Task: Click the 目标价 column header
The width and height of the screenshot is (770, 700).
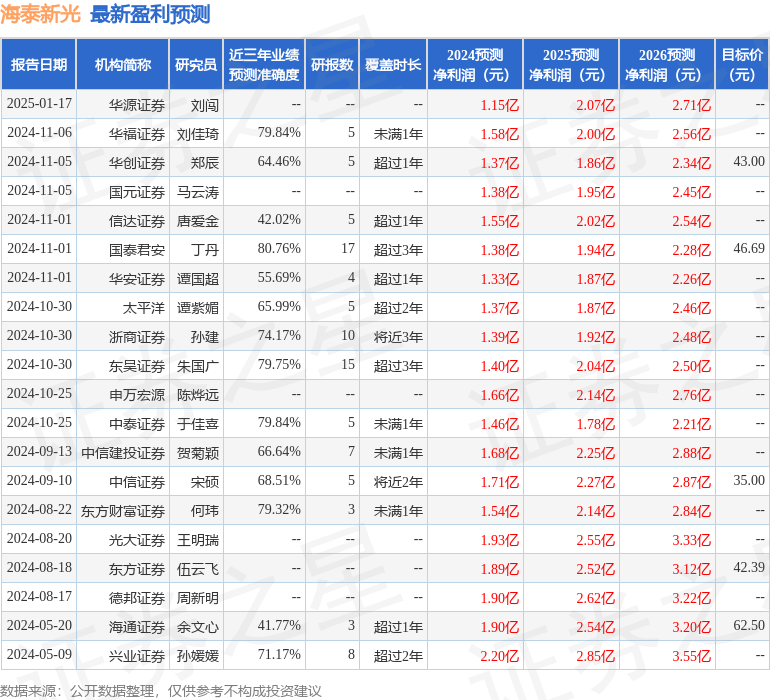Action: (742, 65)
